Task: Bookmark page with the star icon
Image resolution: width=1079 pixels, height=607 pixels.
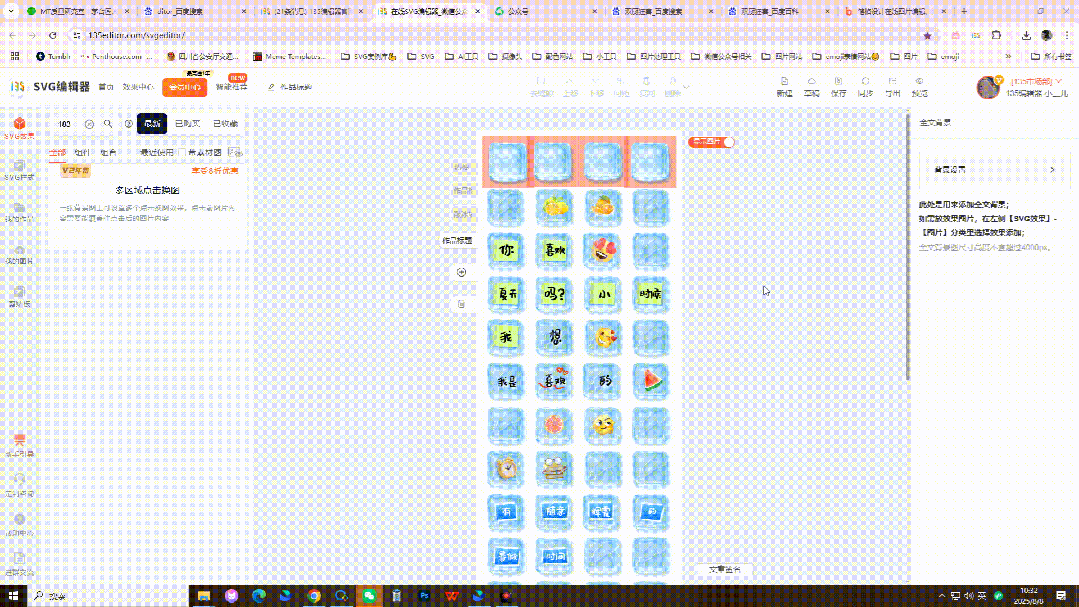Action: (928, 35)
